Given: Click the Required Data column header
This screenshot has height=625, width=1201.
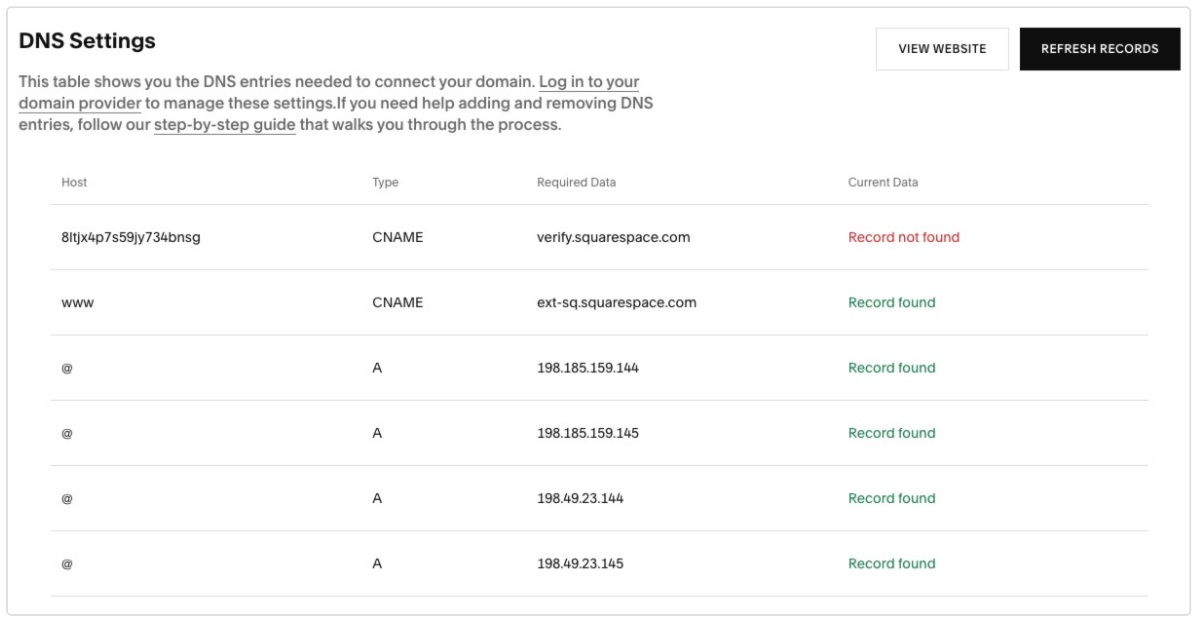Looking at the screenshot, I should point(576,183).
